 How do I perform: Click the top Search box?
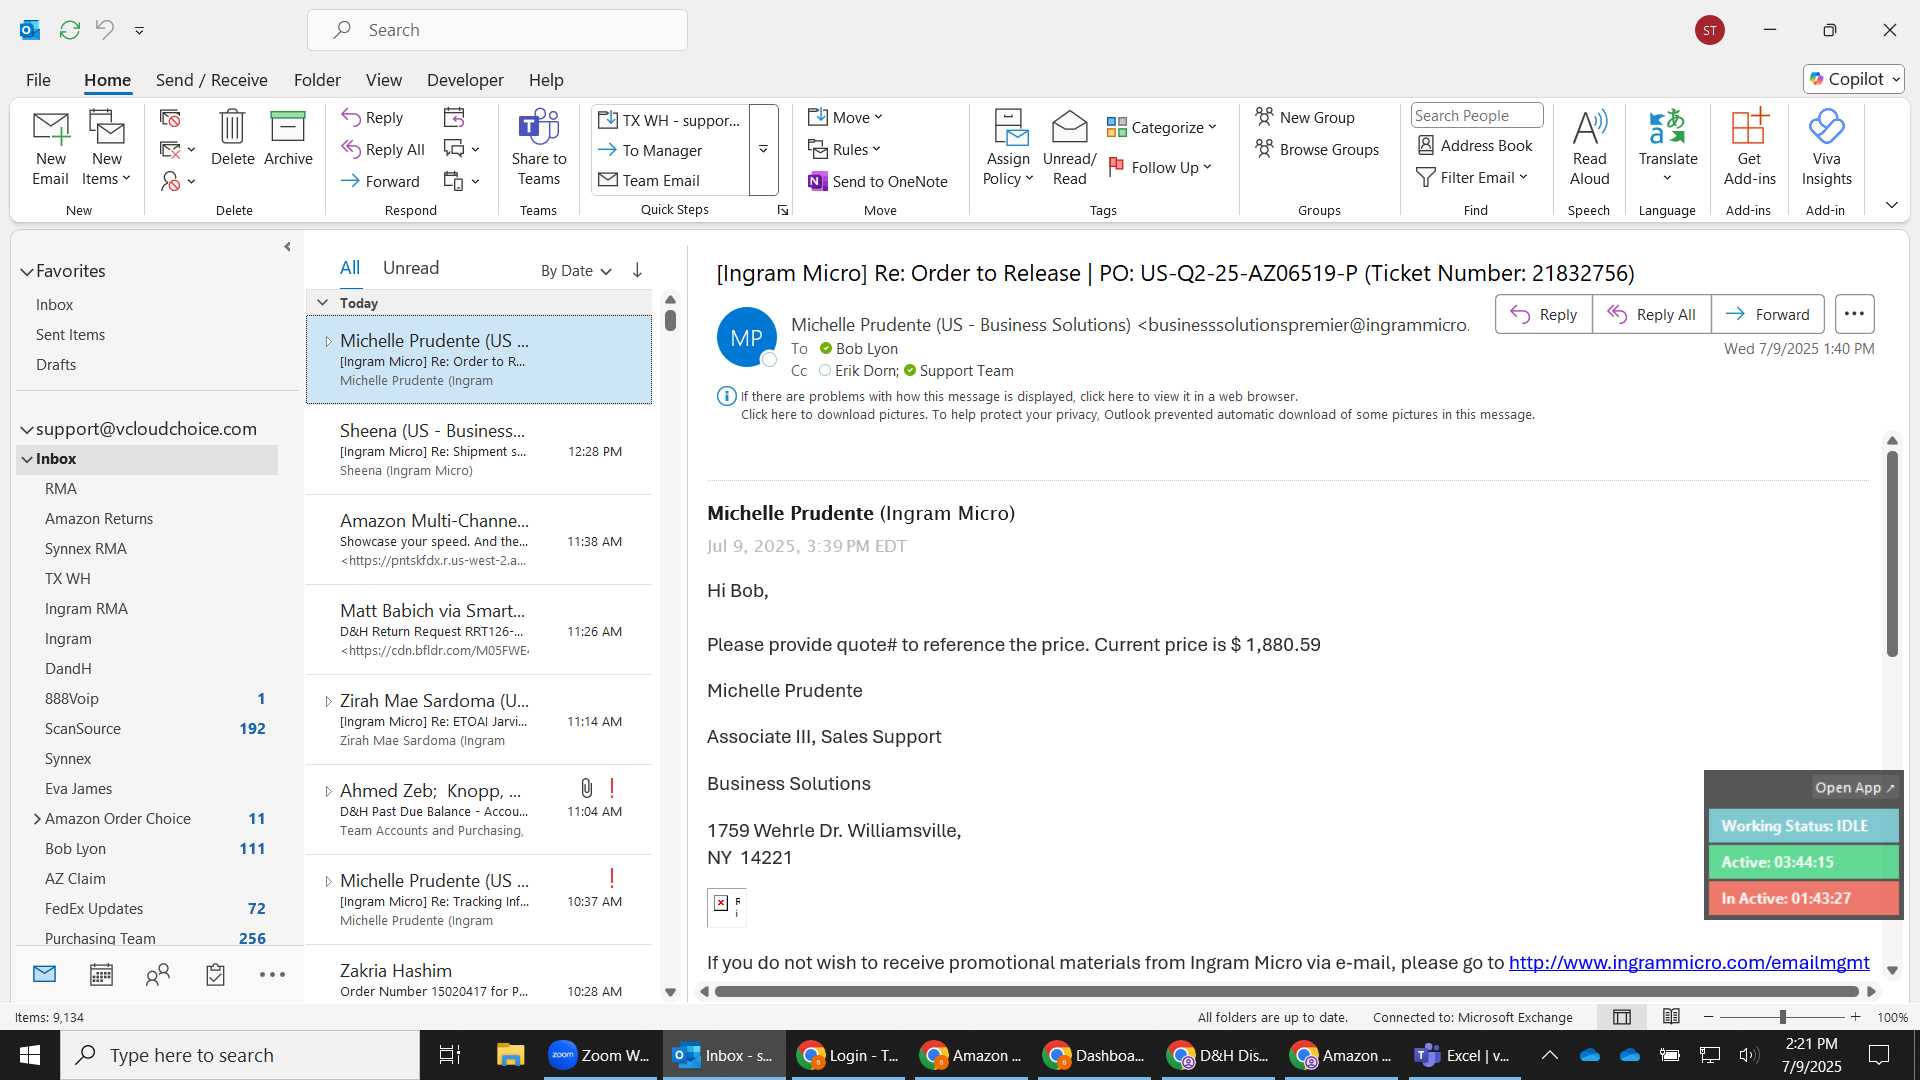pos(497,30)
